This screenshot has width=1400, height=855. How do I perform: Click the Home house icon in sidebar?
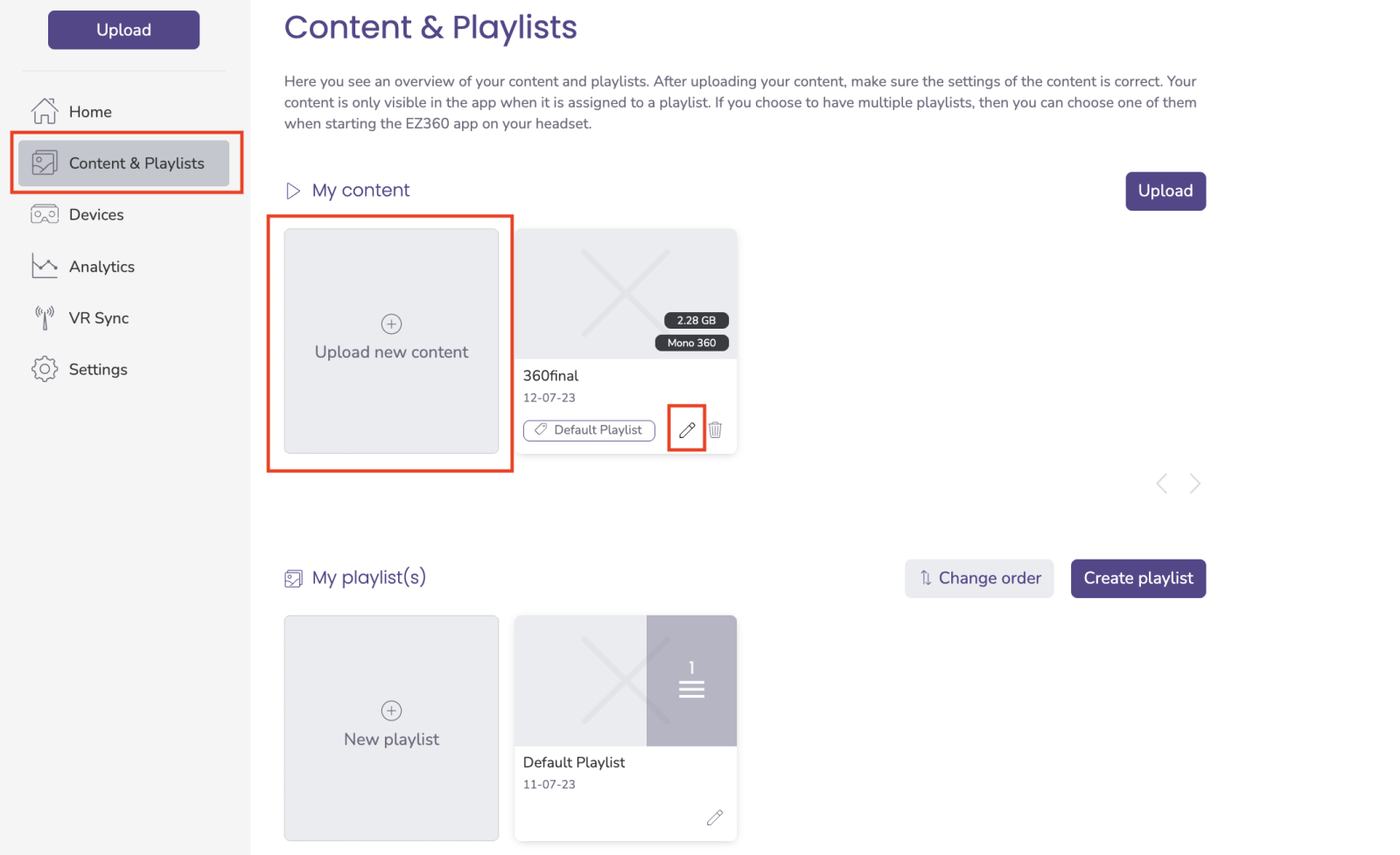click(x=44, y=111)
